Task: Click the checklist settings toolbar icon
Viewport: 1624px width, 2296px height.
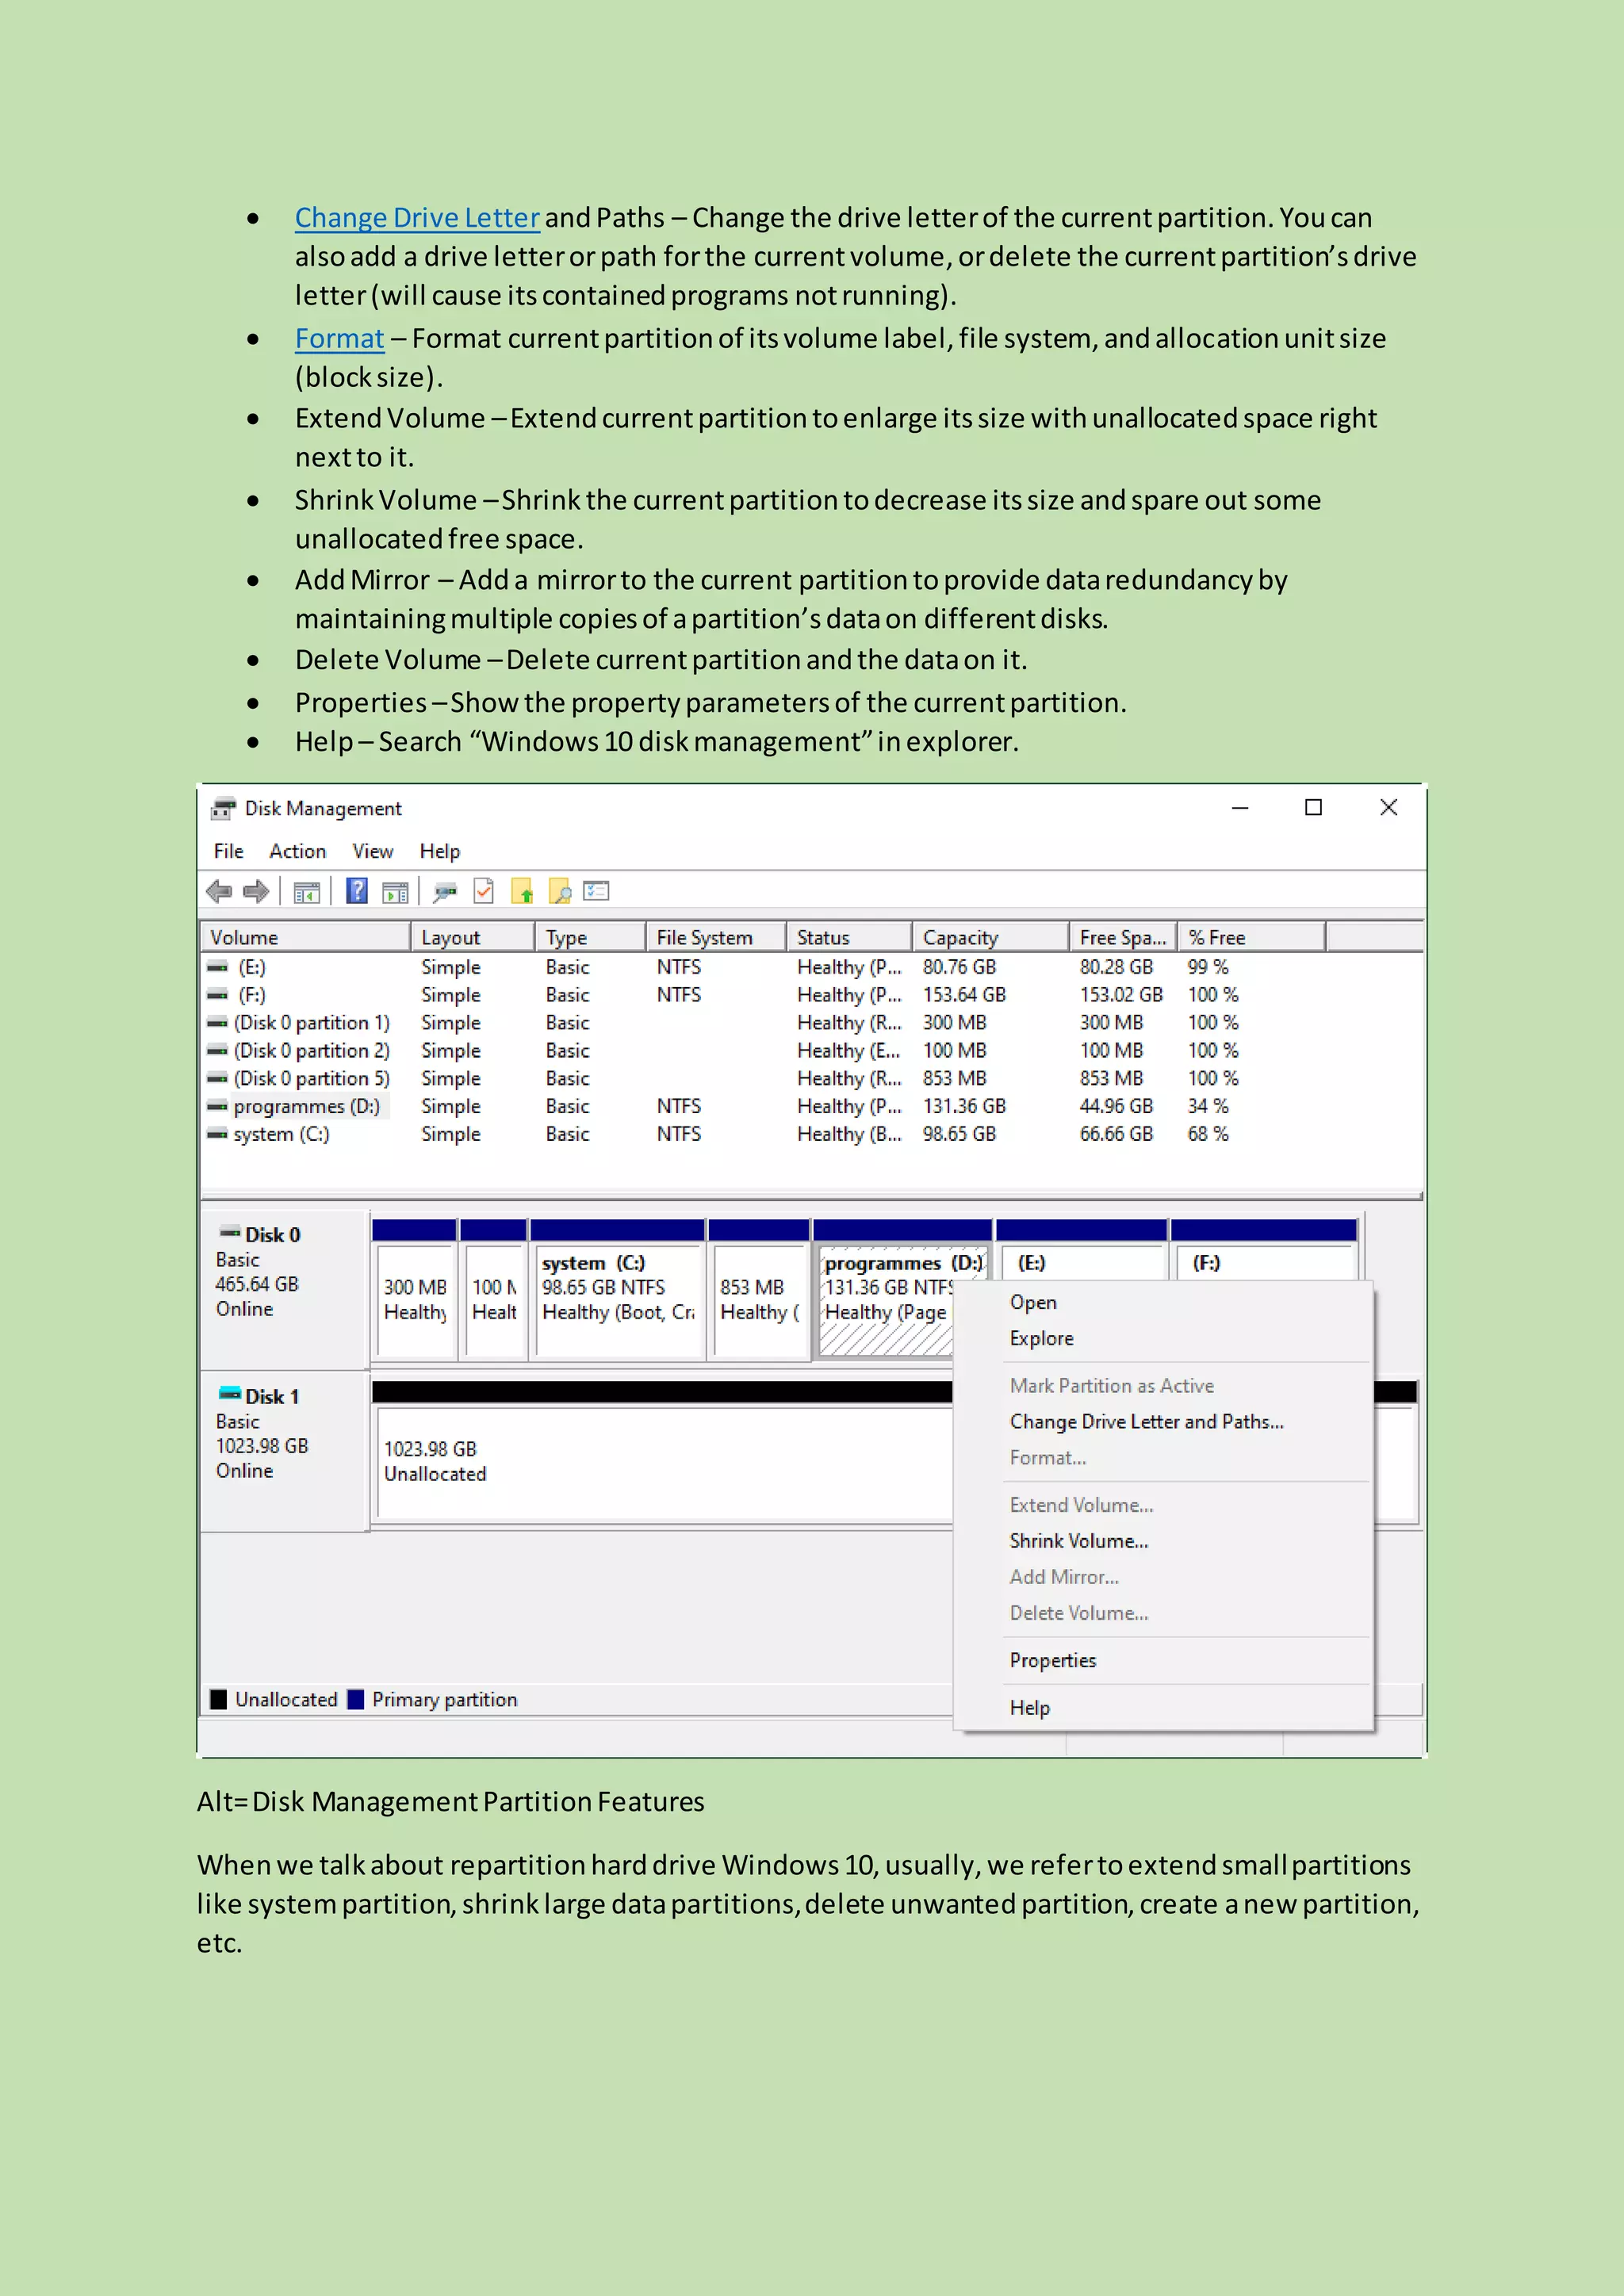Action: 596,890
